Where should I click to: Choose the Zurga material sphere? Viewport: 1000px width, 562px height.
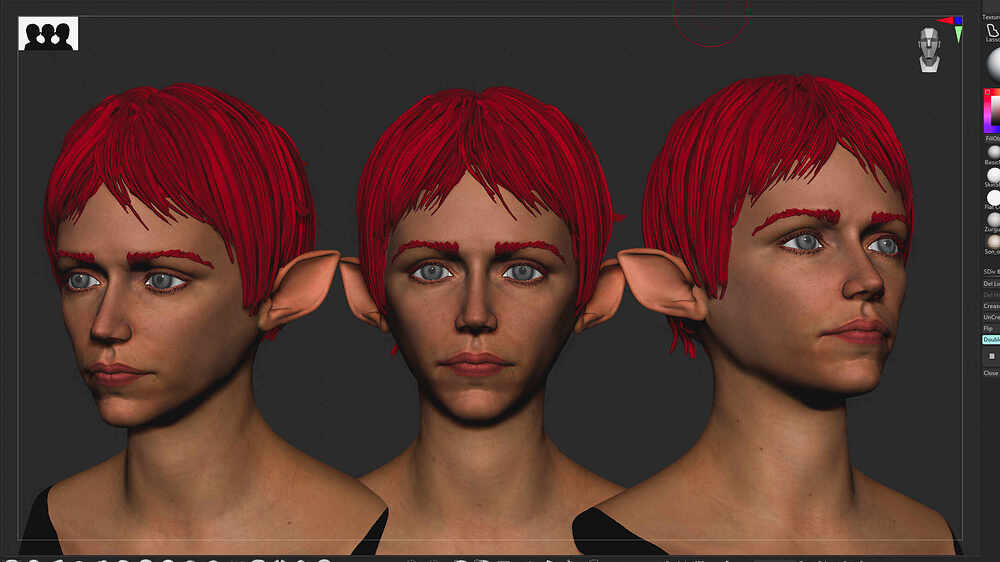[994, 219]
